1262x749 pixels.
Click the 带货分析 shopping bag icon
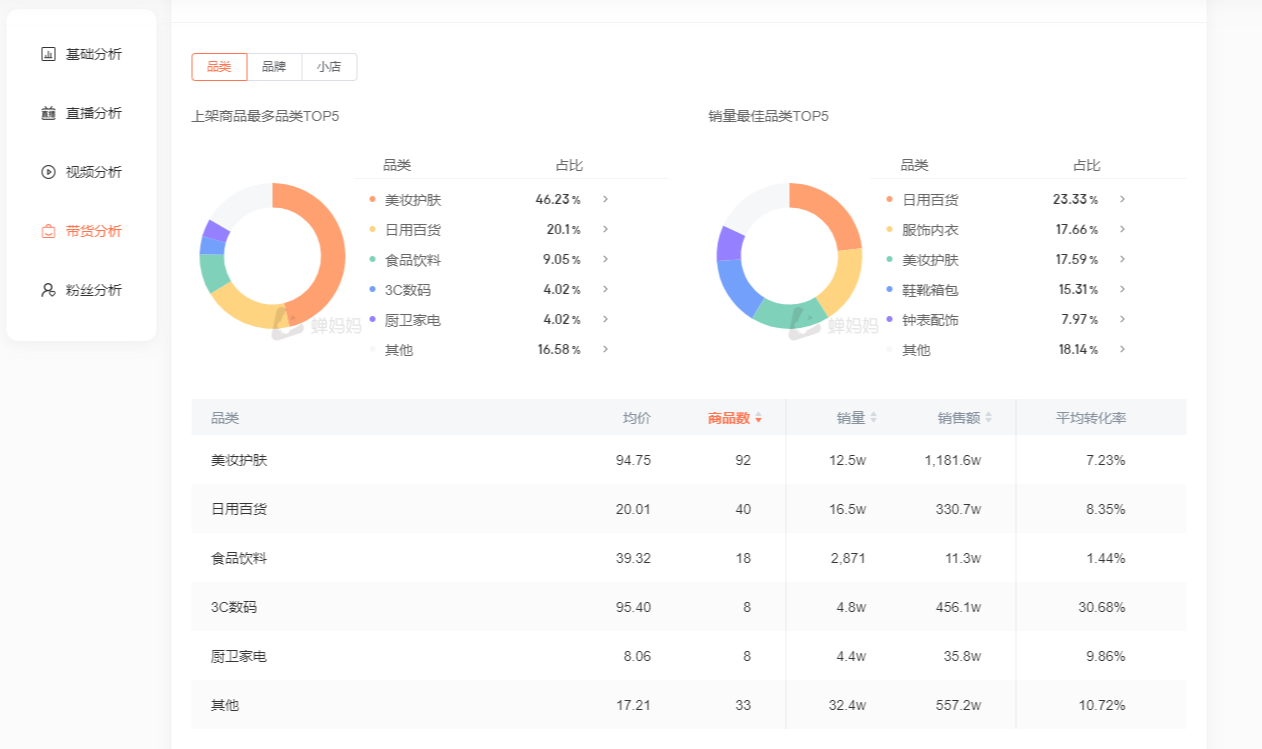[48, 231]
